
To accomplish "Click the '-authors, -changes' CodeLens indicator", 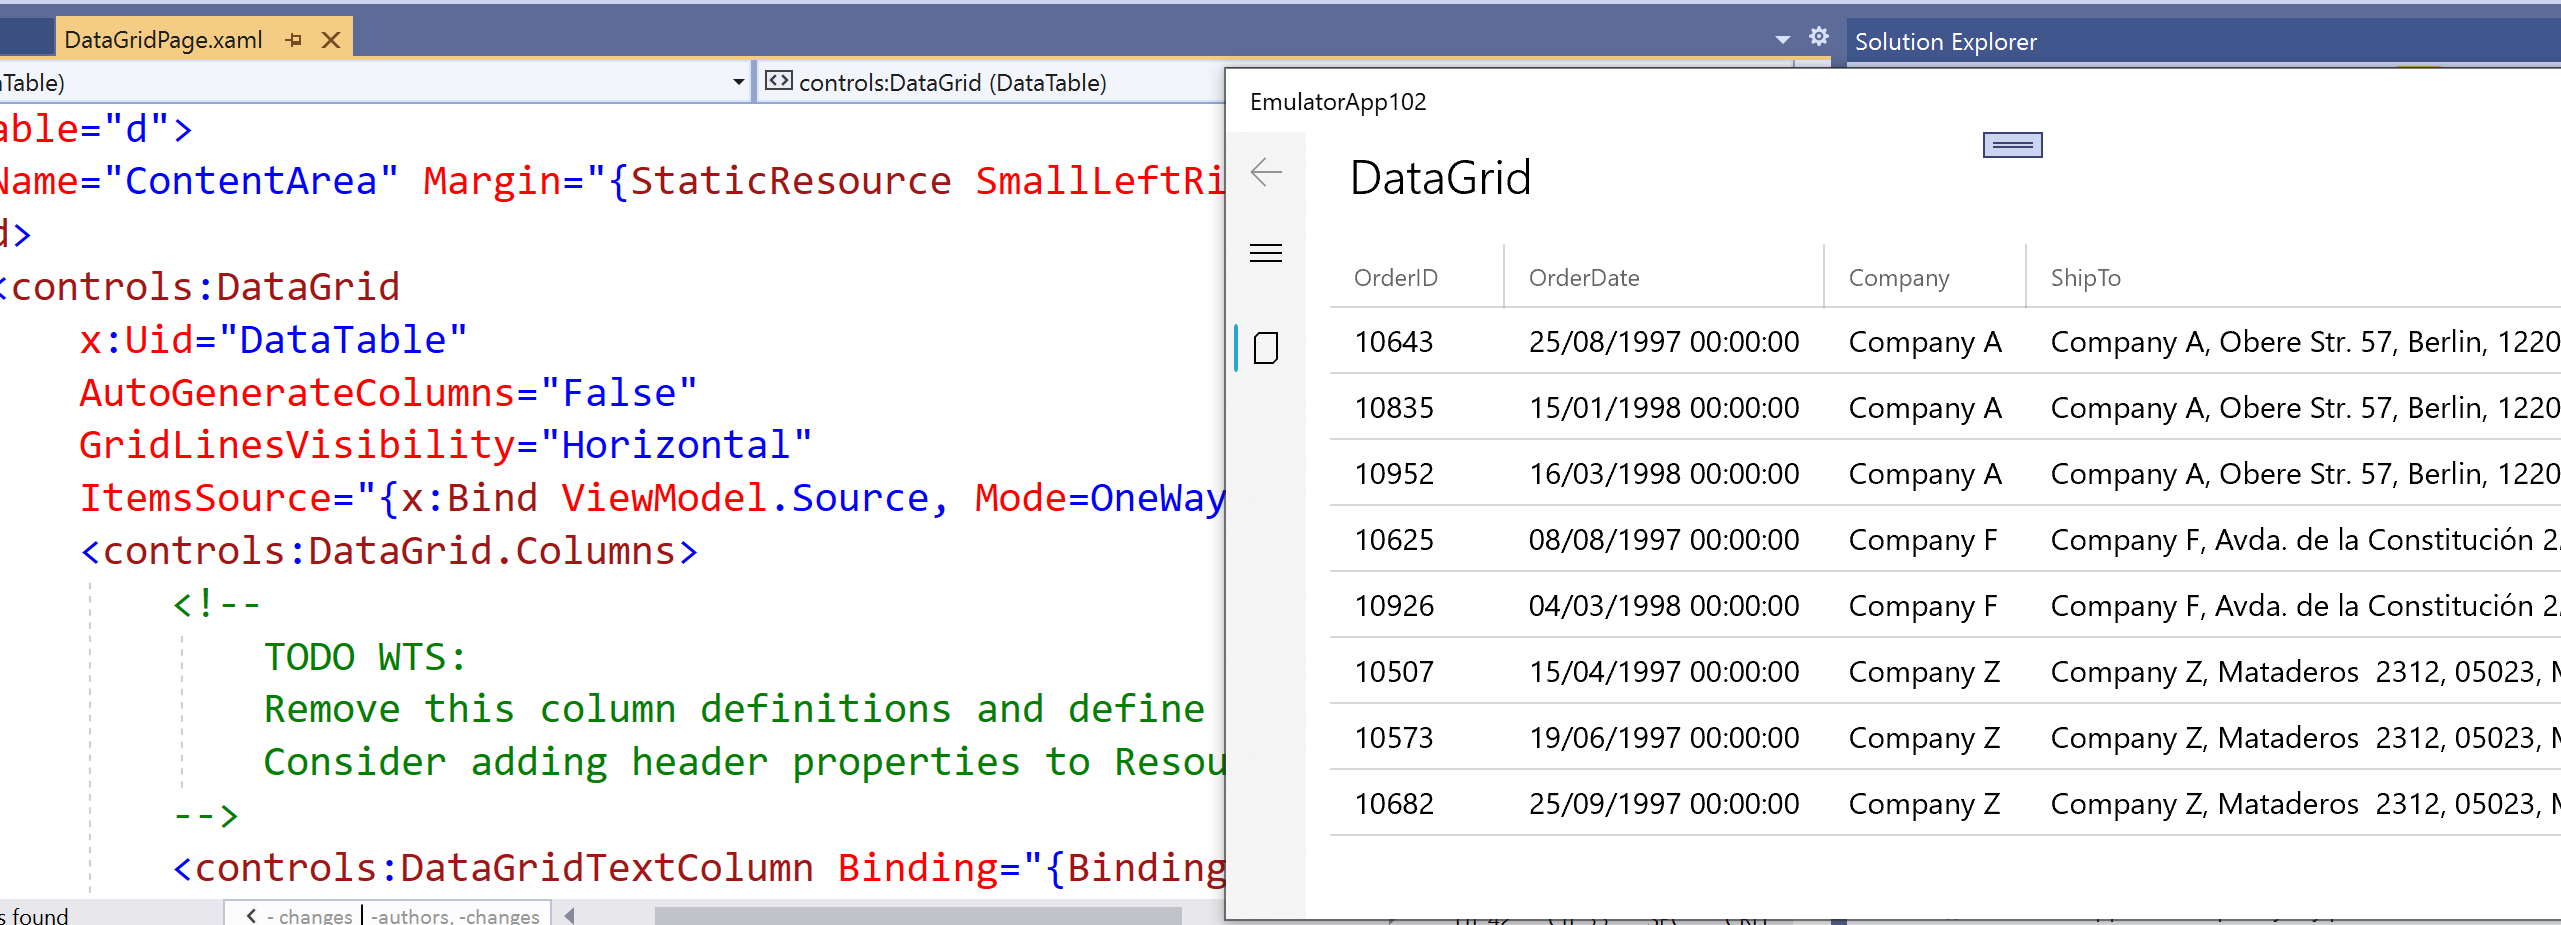I will click(454, 914).
